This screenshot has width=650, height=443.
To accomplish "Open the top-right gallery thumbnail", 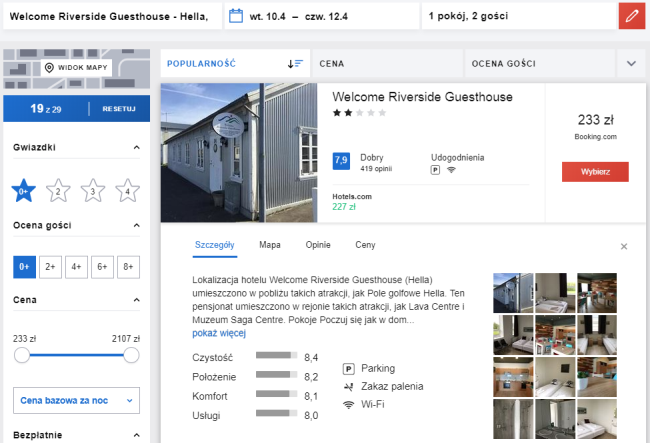I will click(x=597, y=293).
